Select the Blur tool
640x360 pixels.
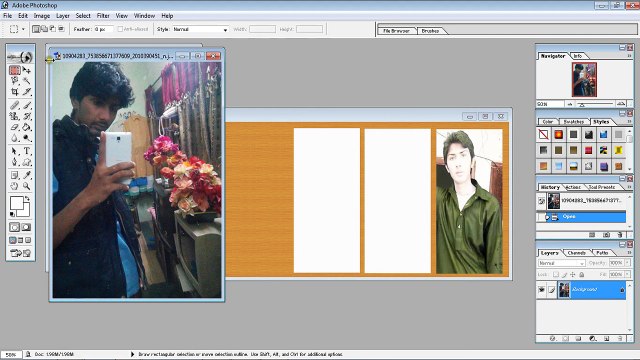(14, 138)
